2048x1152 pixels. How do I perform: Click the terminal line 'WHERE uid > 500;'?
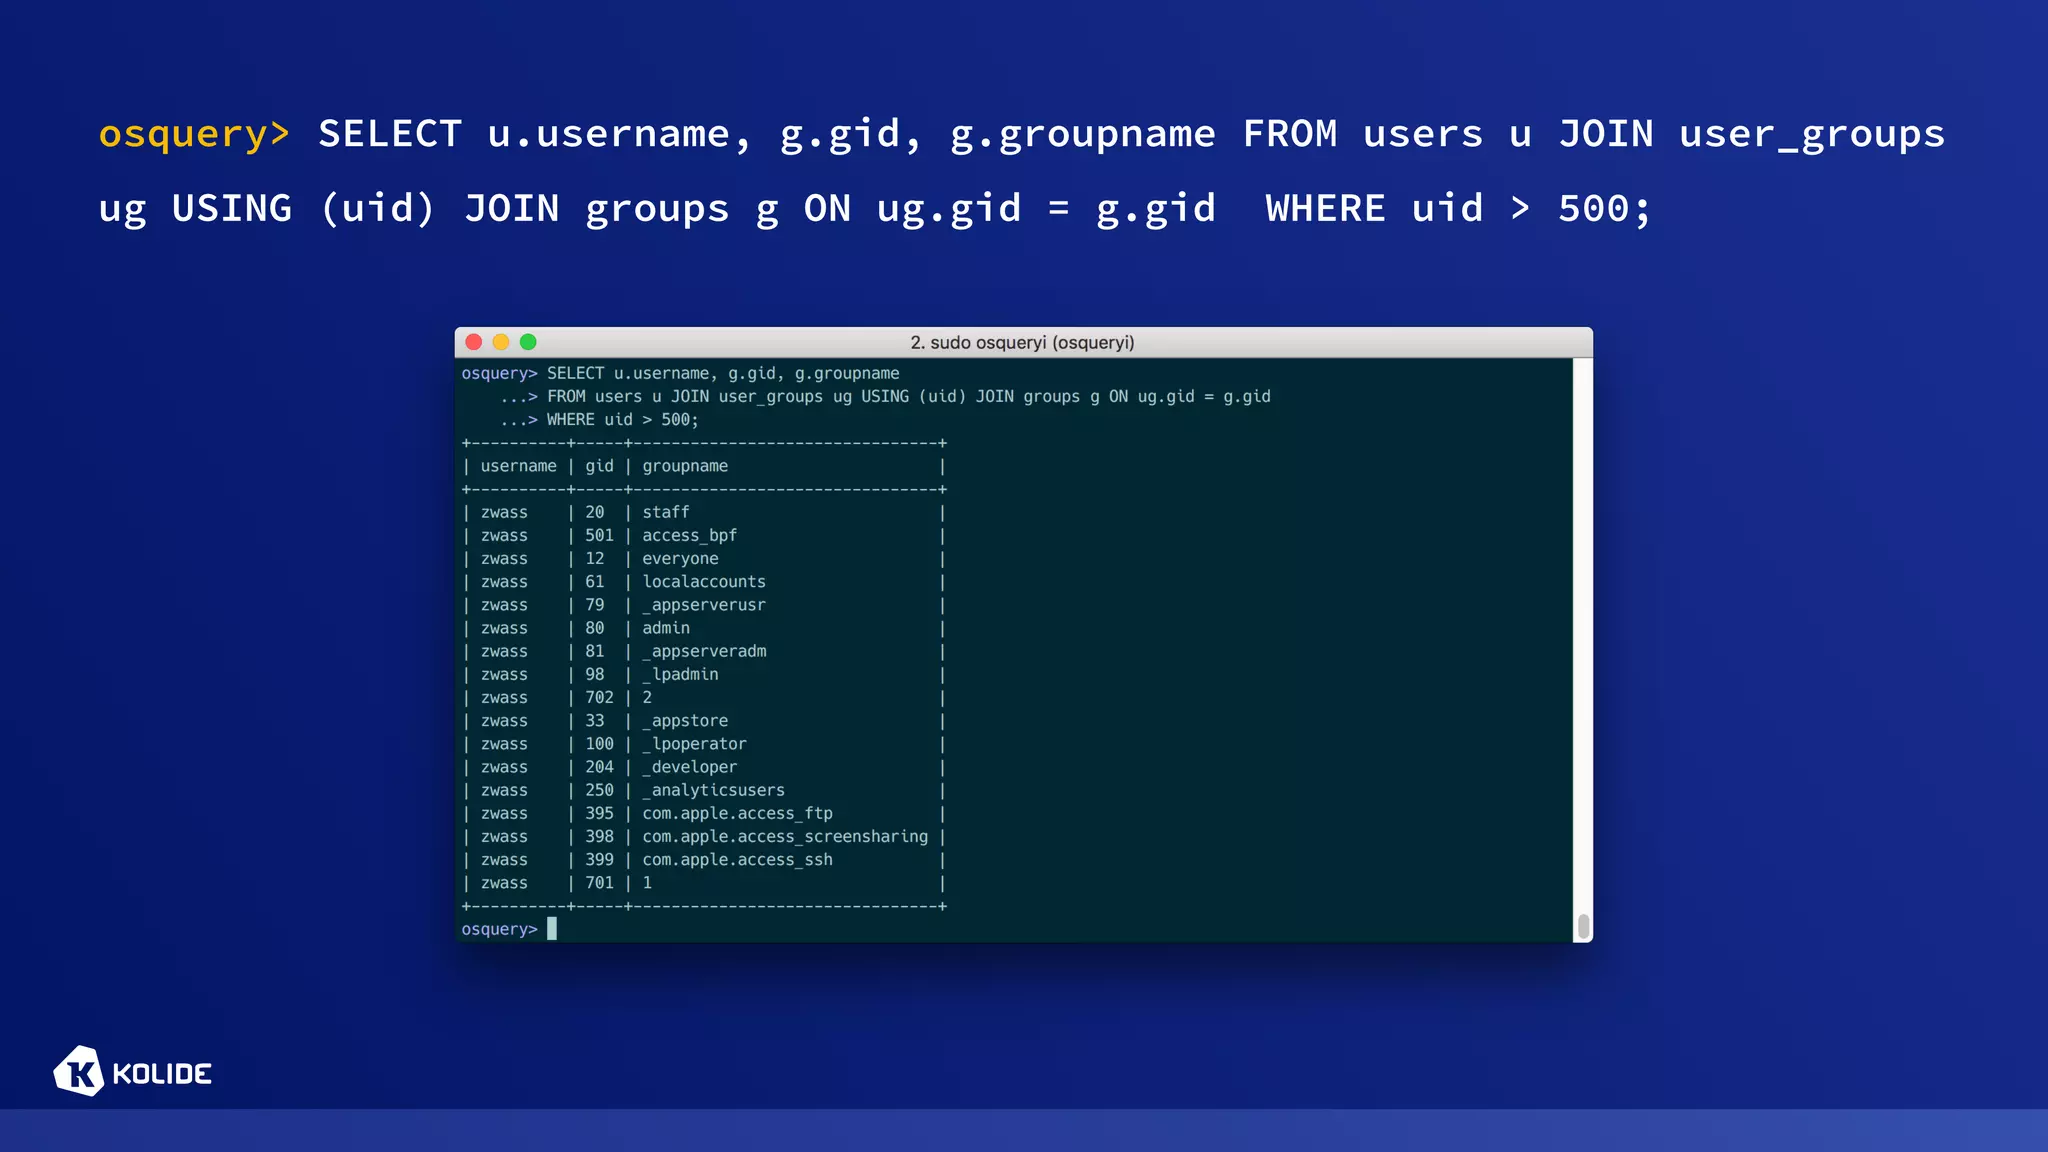click(622, 420)
